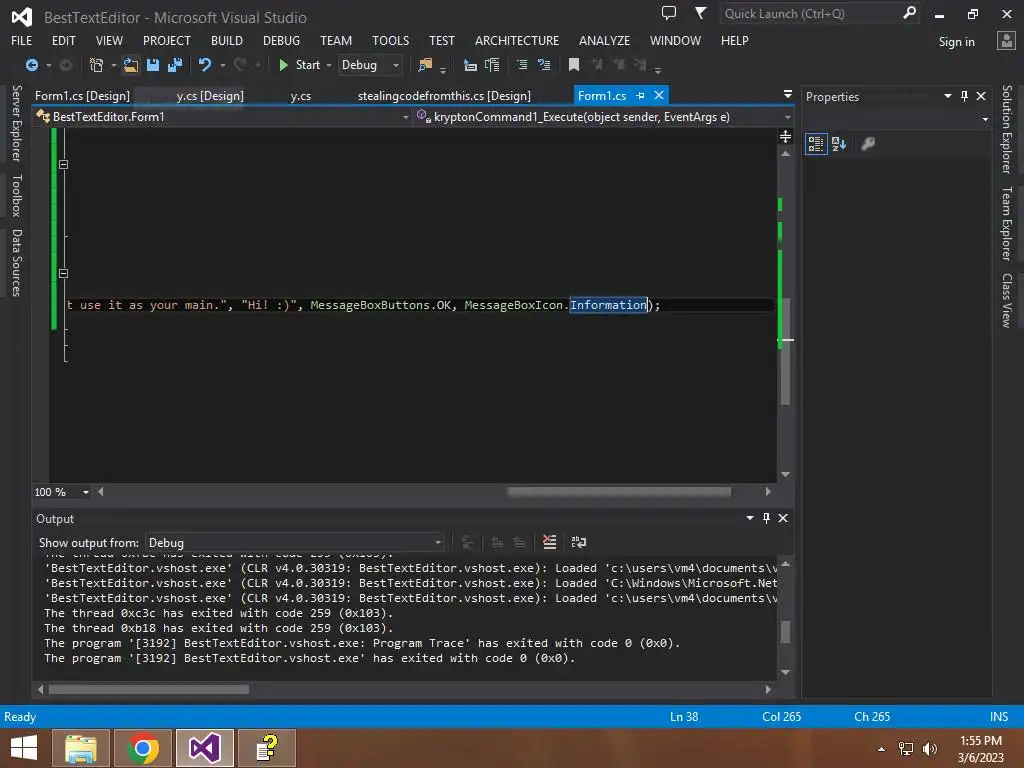The width and height of the screenshot is (1024, 768).
Task: Expand the BestTextEditor.Form1 class dropdown
Action: point(405,117)
